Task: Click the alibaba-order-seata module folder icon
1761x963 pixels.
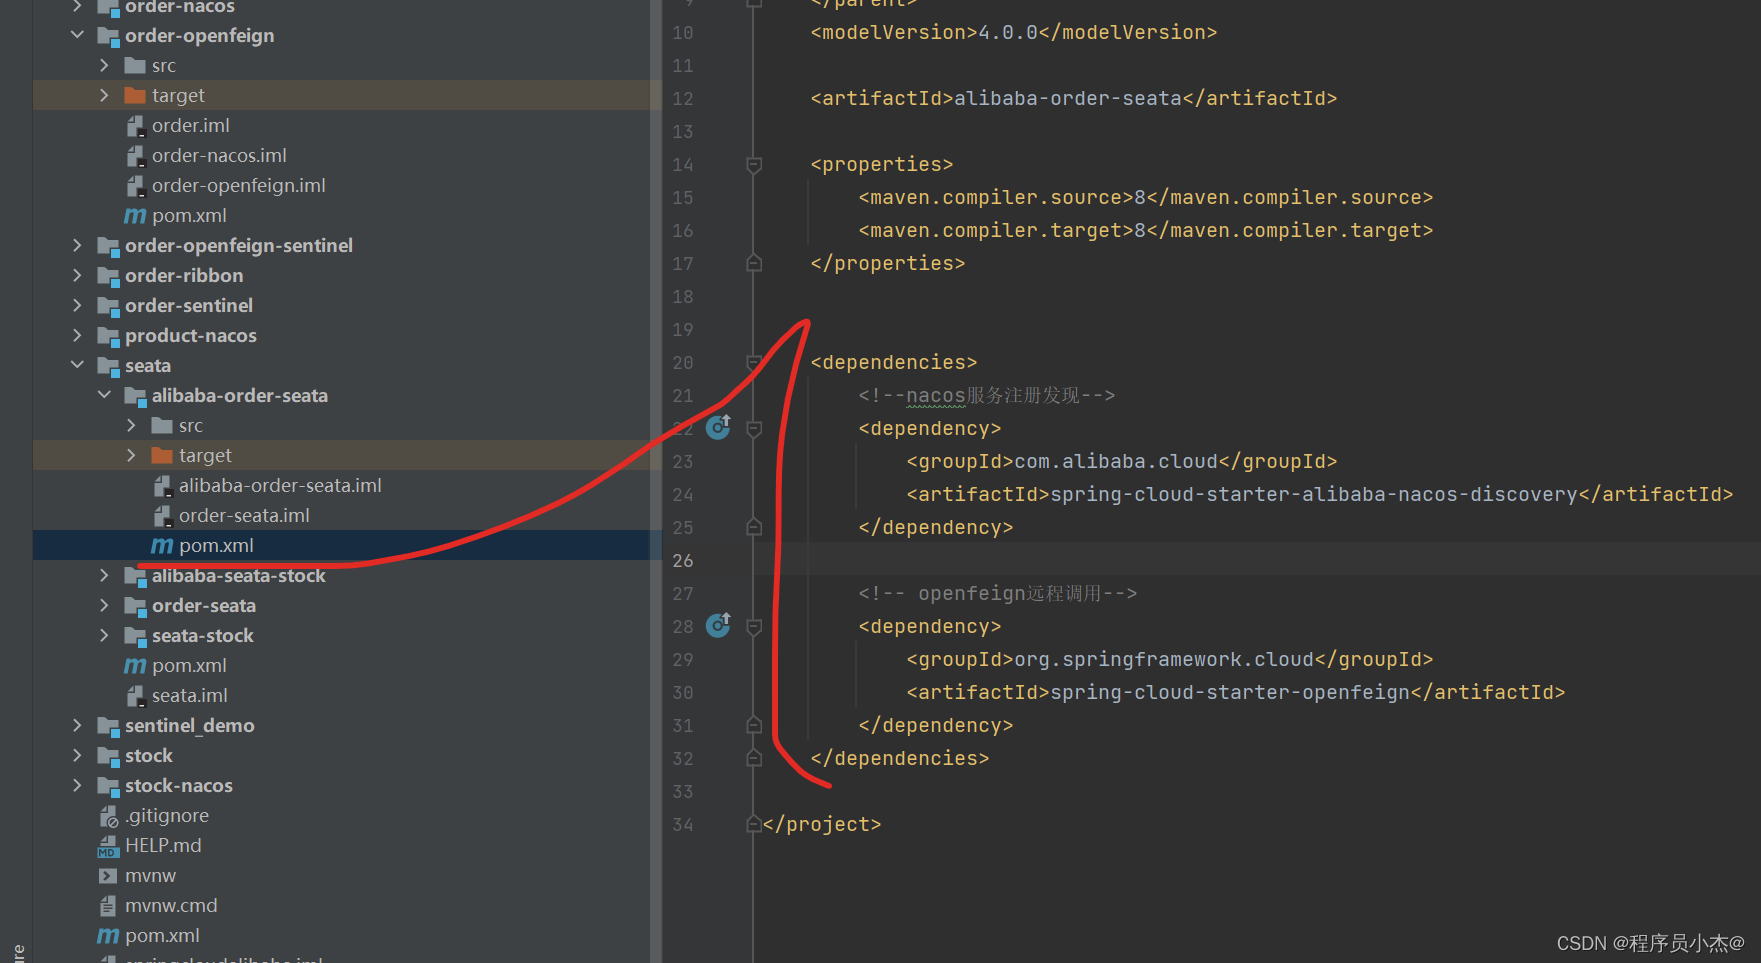Action: [135, 396]
